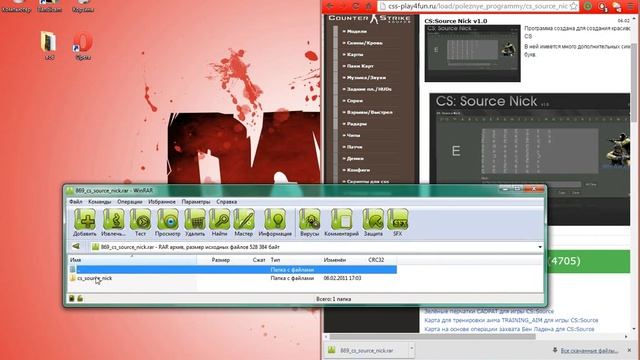Image resolution: width=640 pixels, height=360 pixels.
Task: Bookmark the page with the star icon
Action: click(x=573, y=6)
